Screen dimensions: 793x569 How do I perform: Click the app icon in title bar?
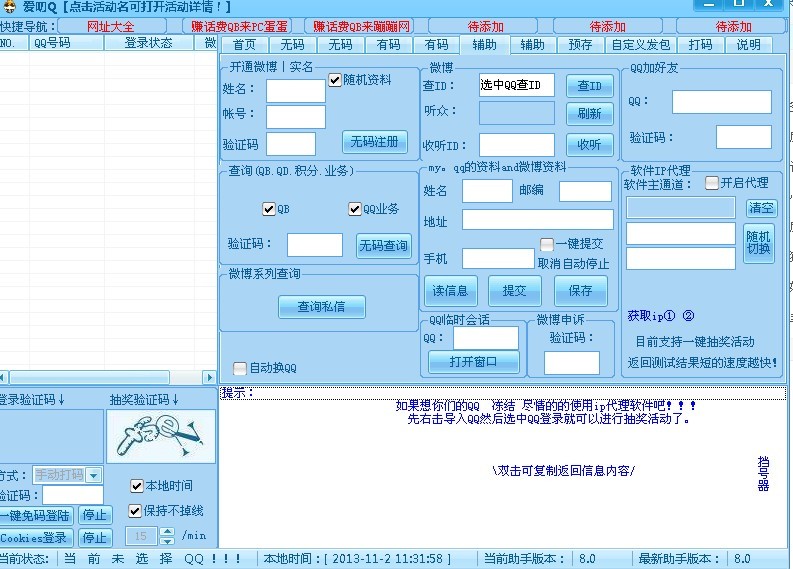(x=9, y=7)
